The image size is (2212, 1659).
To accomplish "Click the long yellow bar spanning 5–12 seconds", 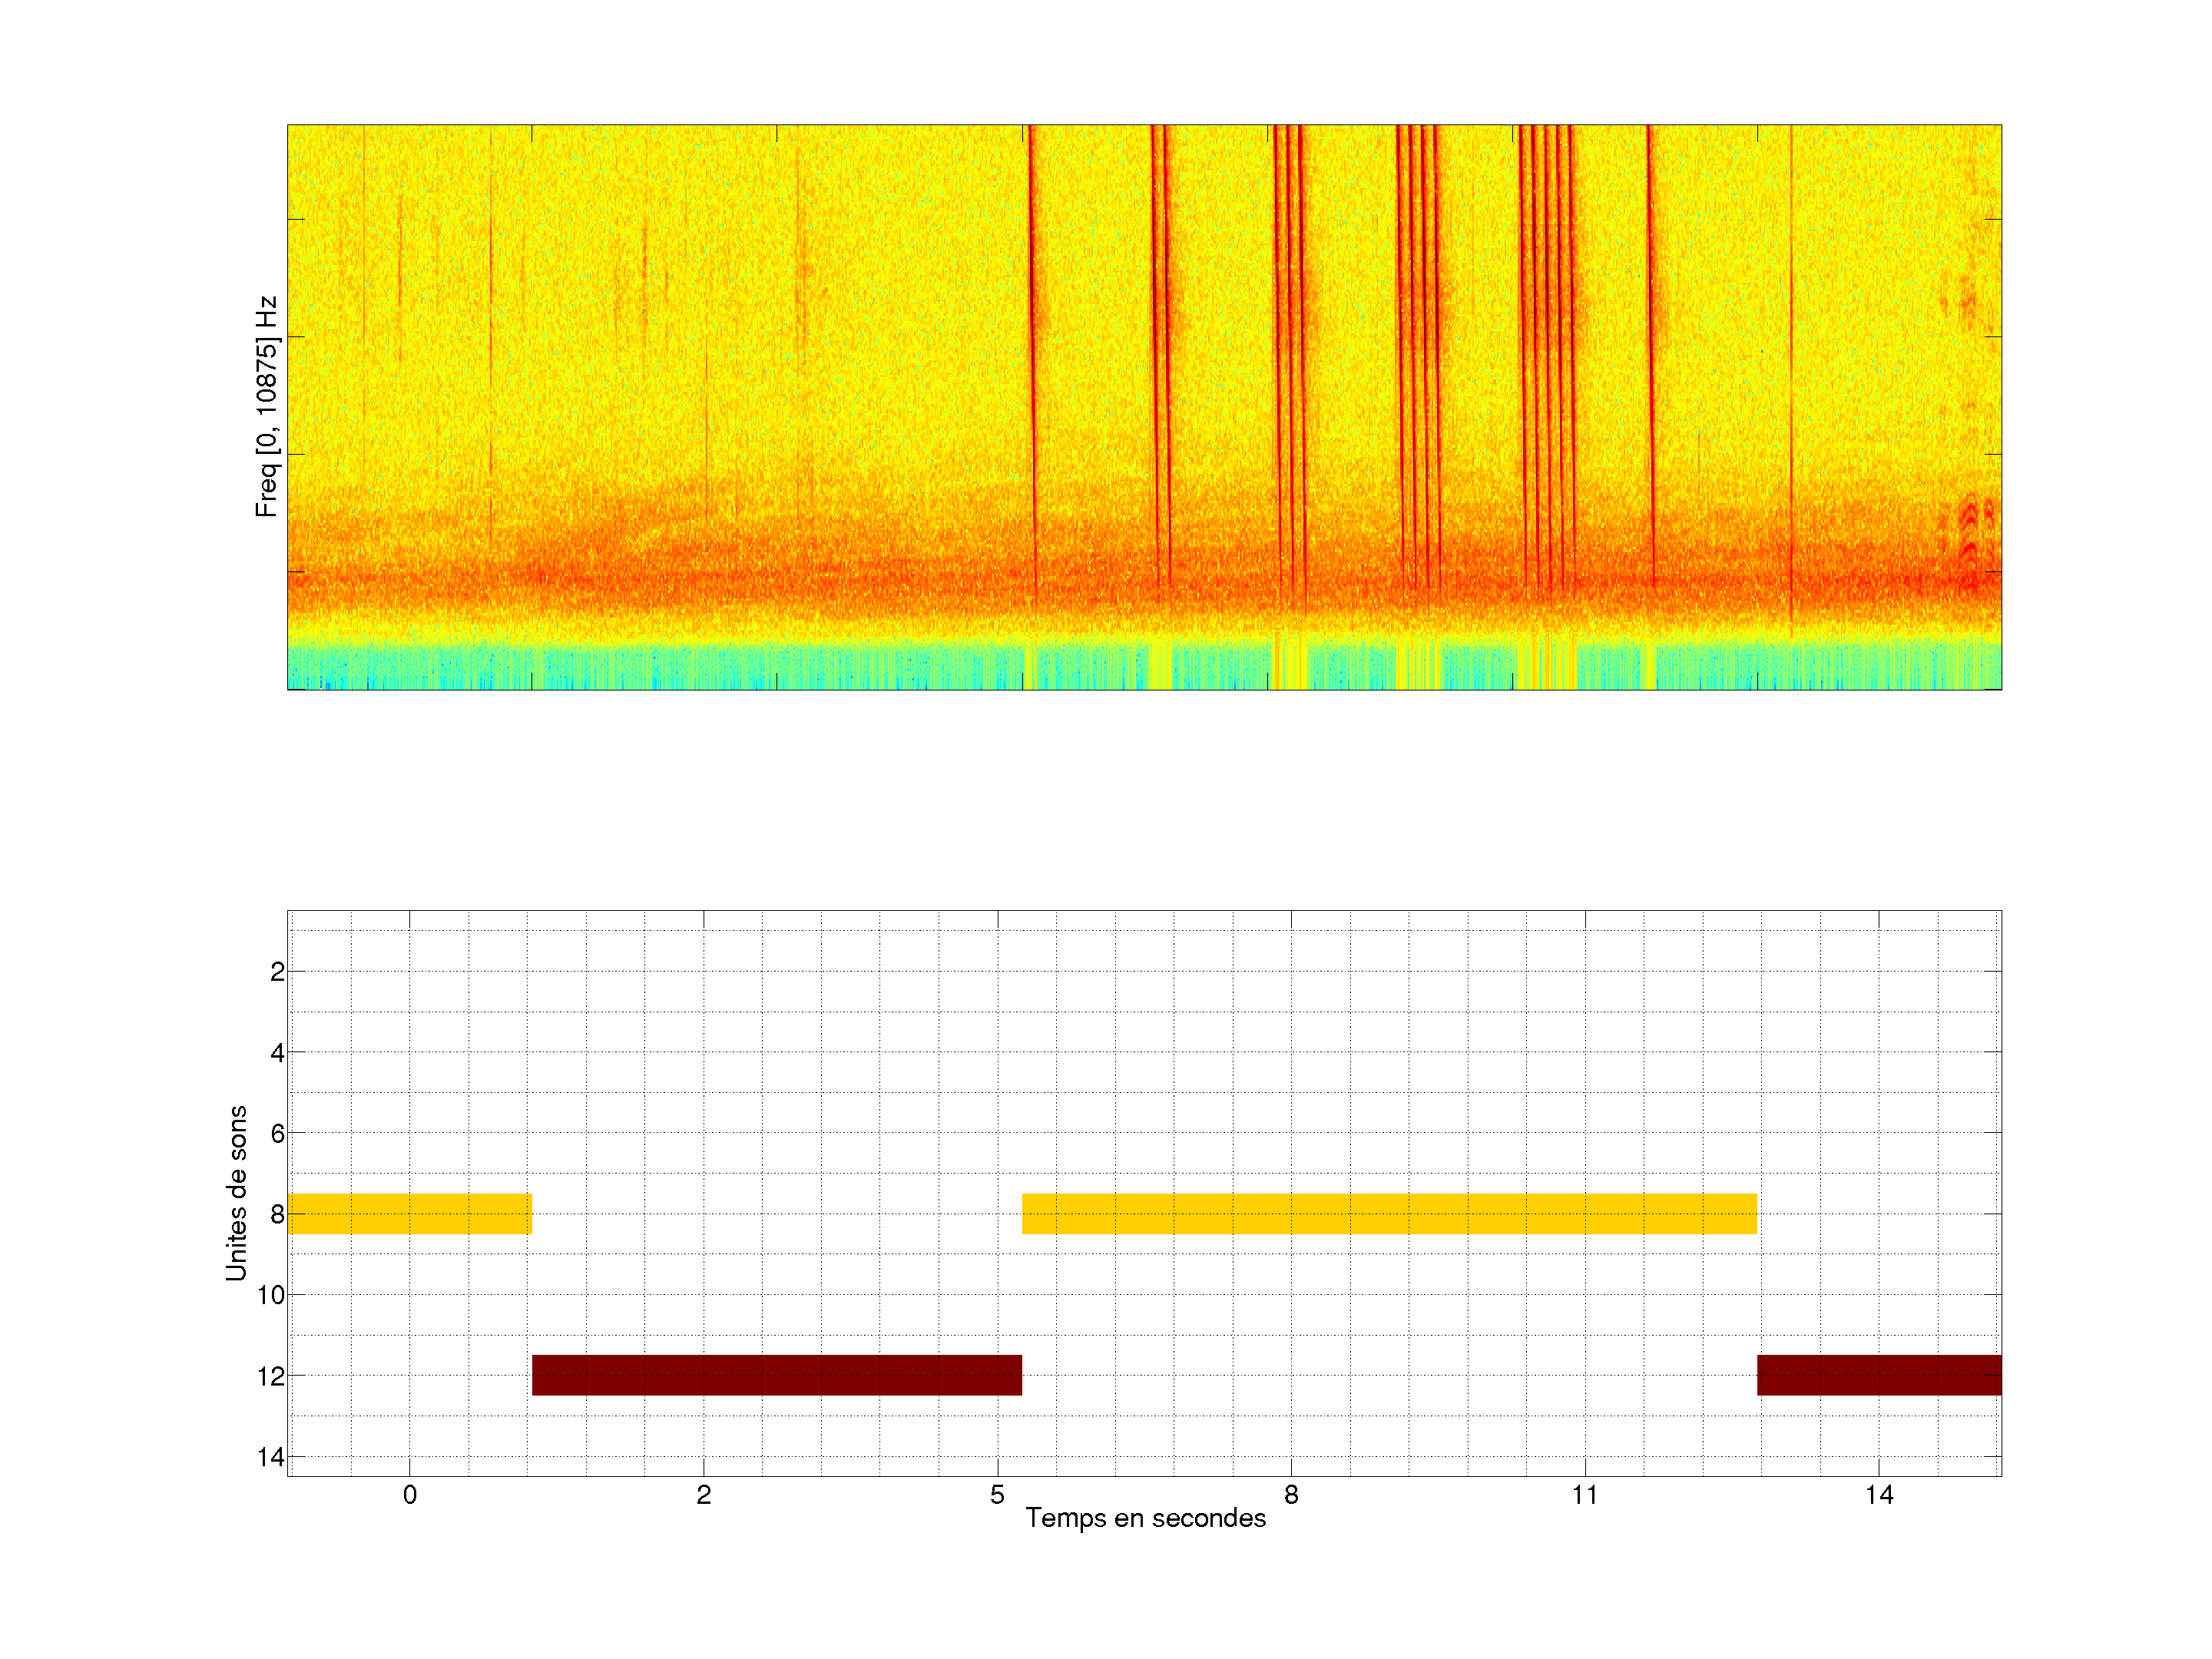I will pos(1389,1213).
